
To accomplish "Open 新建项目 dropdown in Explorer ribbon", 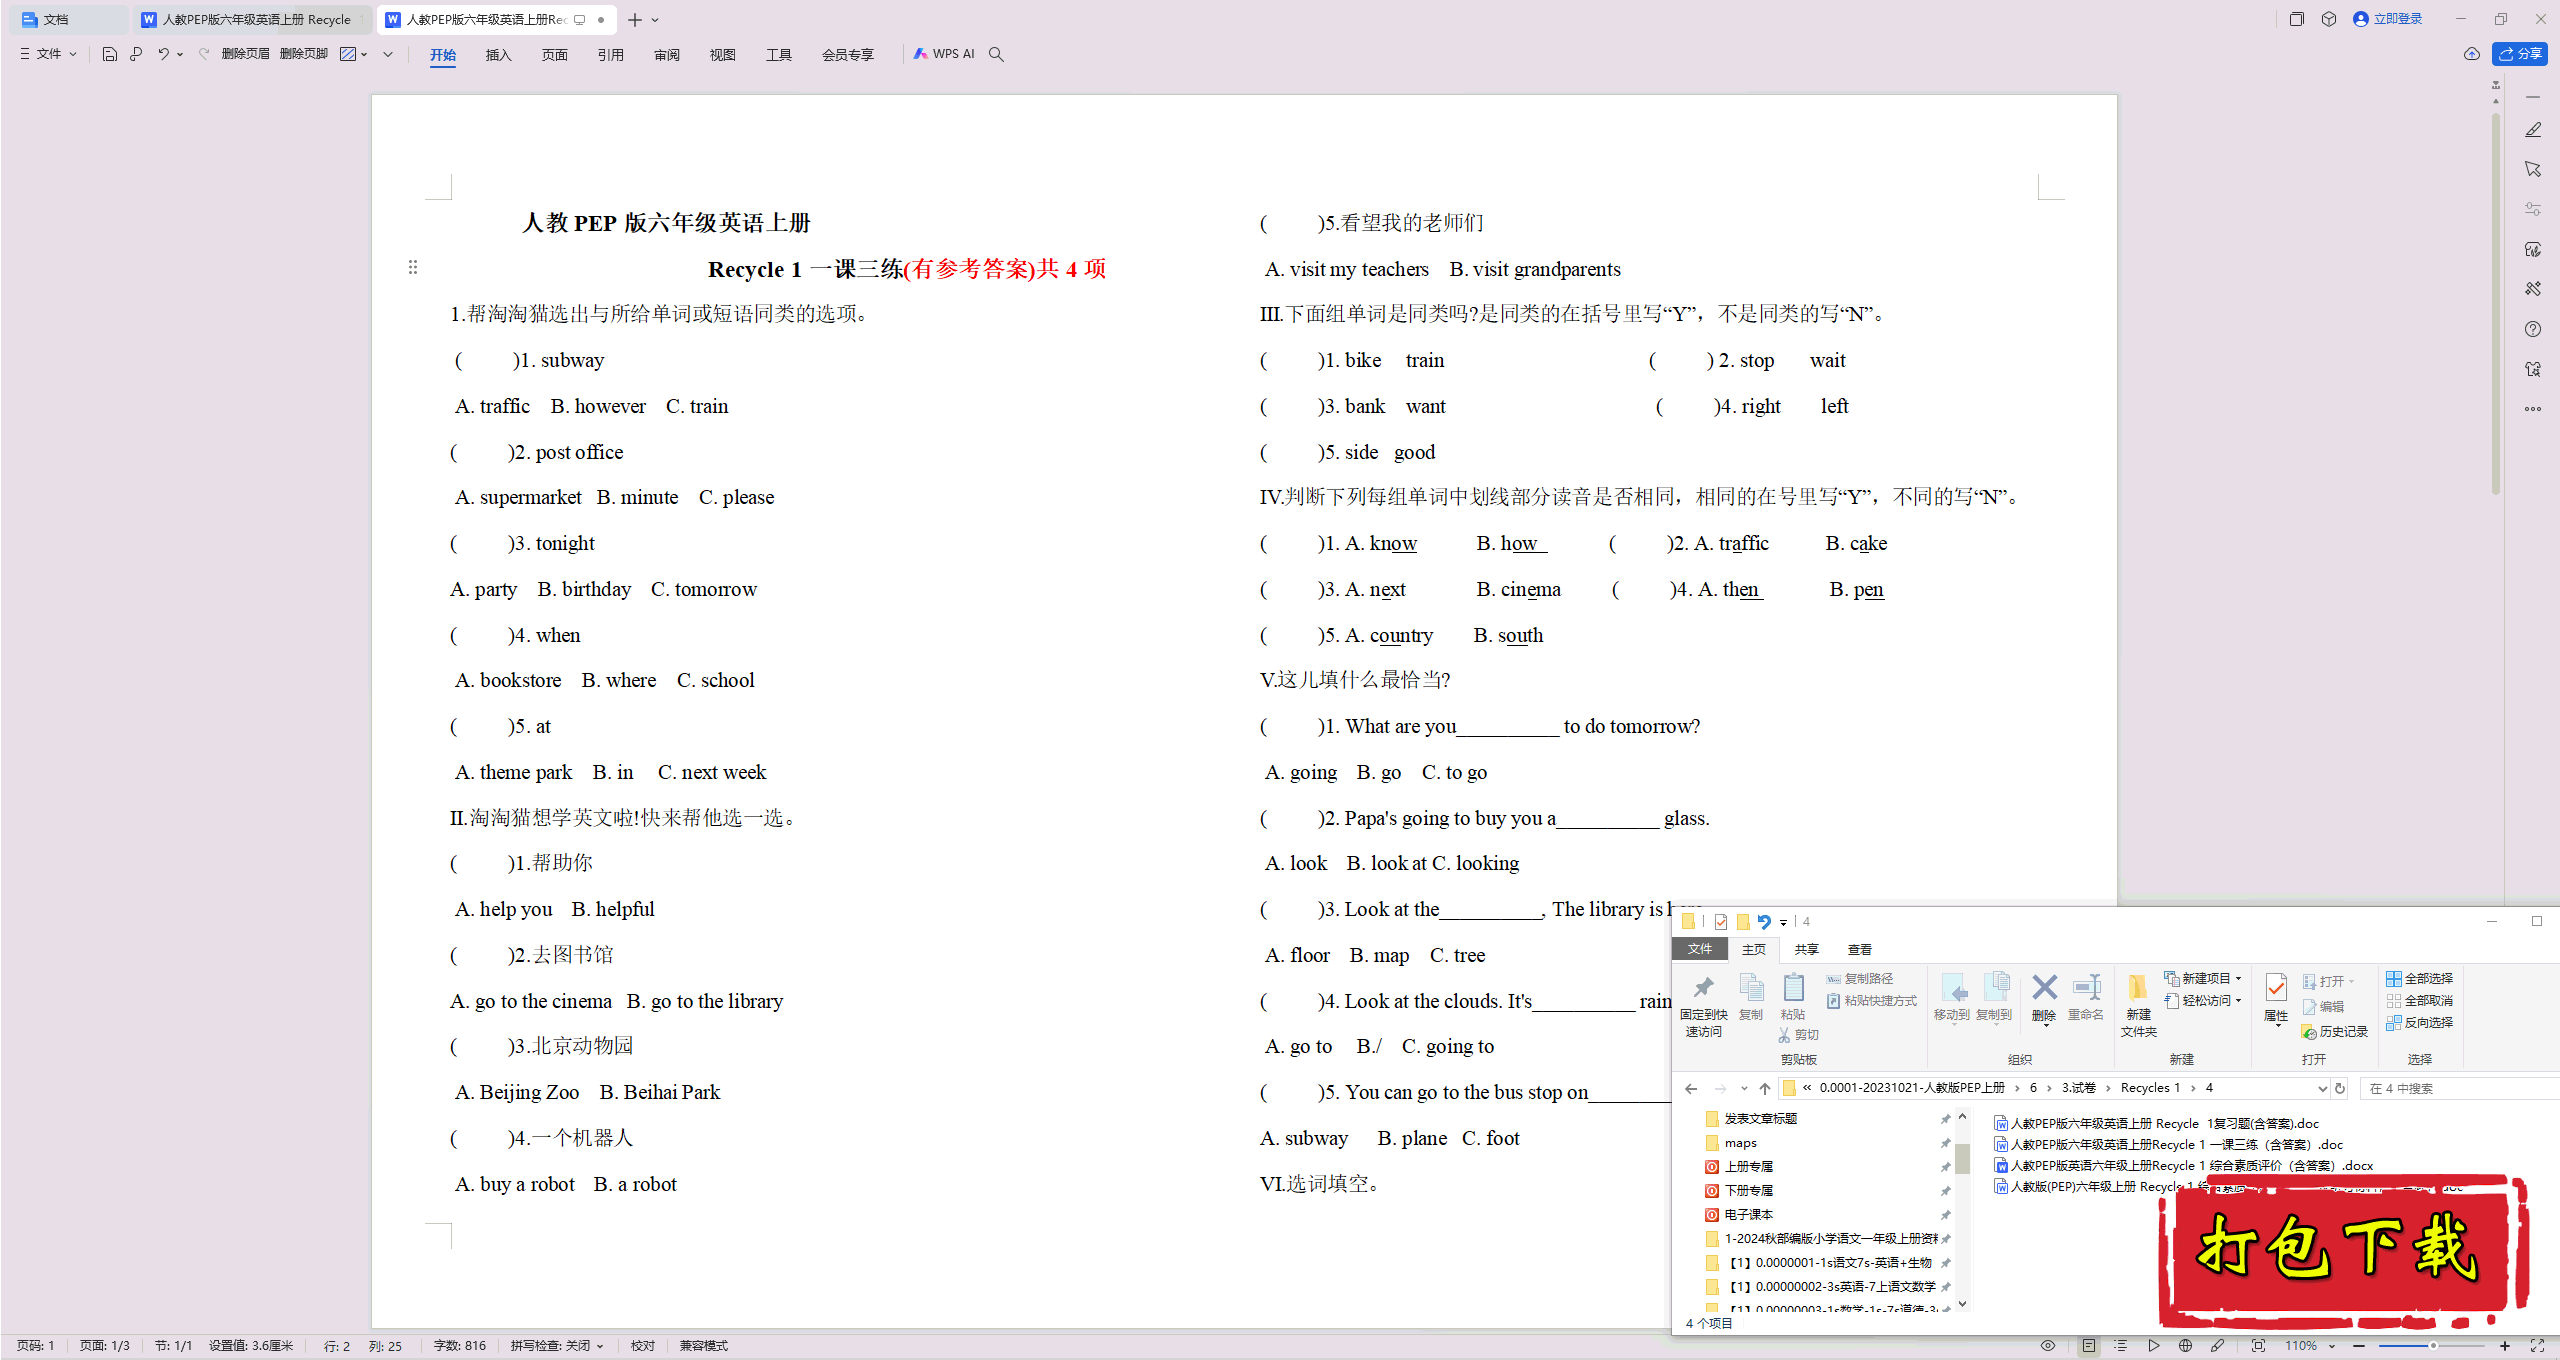I will 2203,978.
